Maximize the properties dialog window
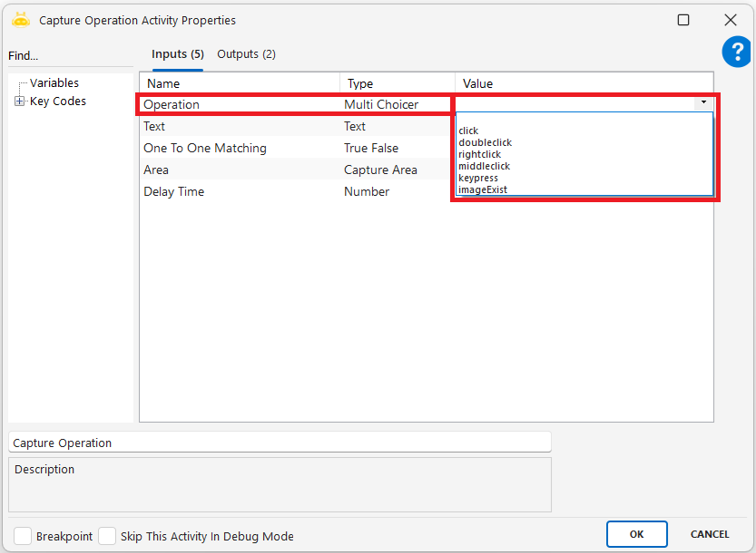 pyautogui.click(x=683, y=20)
